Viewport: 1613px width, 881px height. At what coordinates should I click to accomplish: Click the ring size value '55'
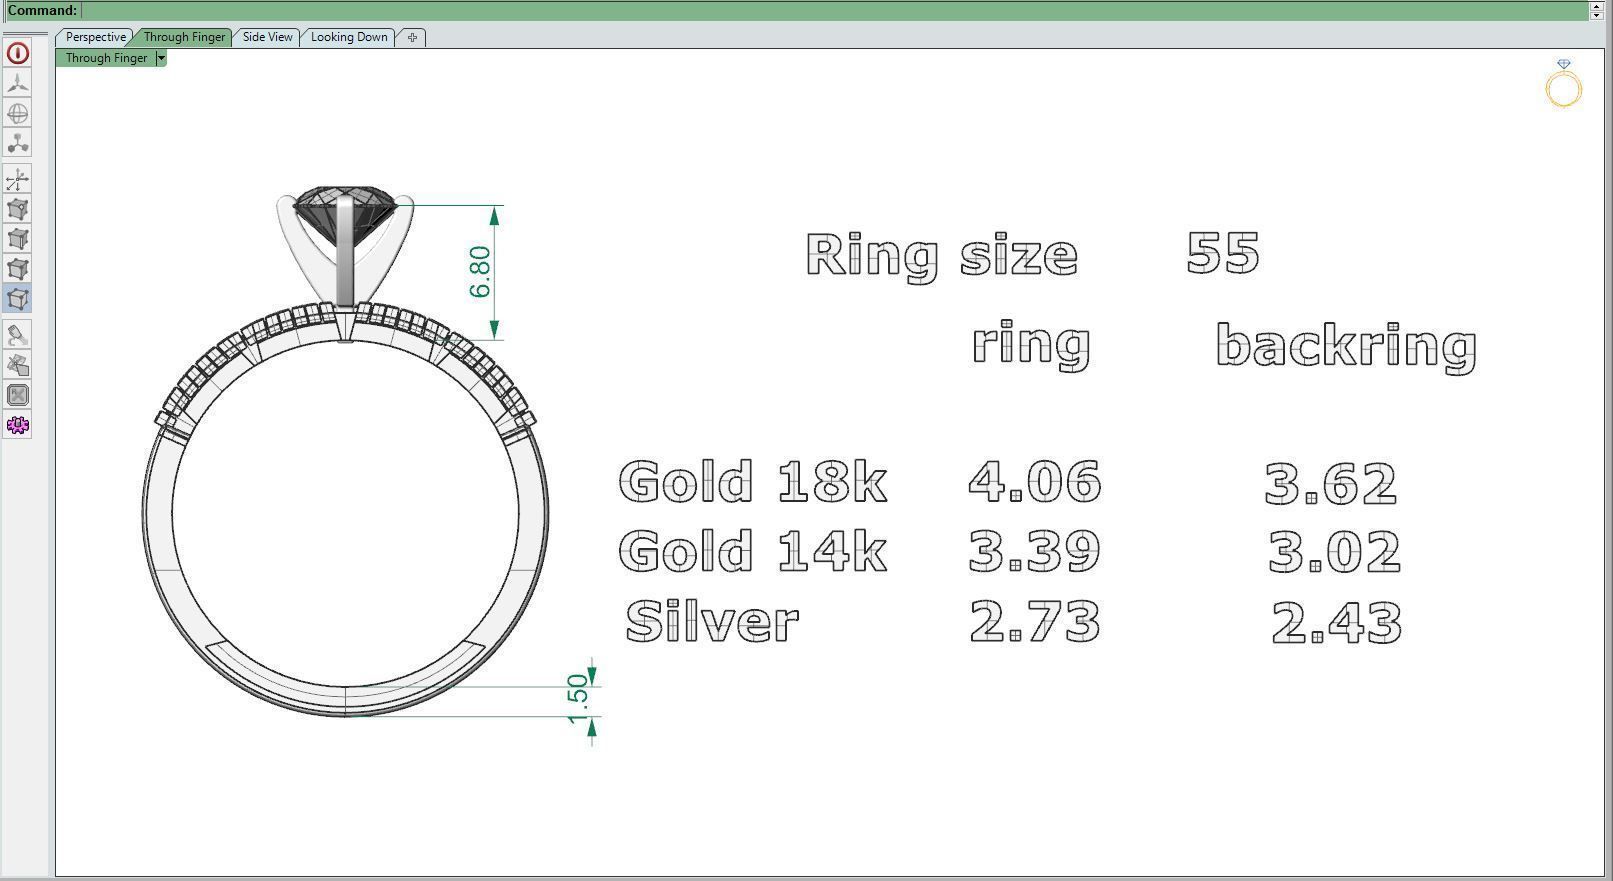[1223, 253]
